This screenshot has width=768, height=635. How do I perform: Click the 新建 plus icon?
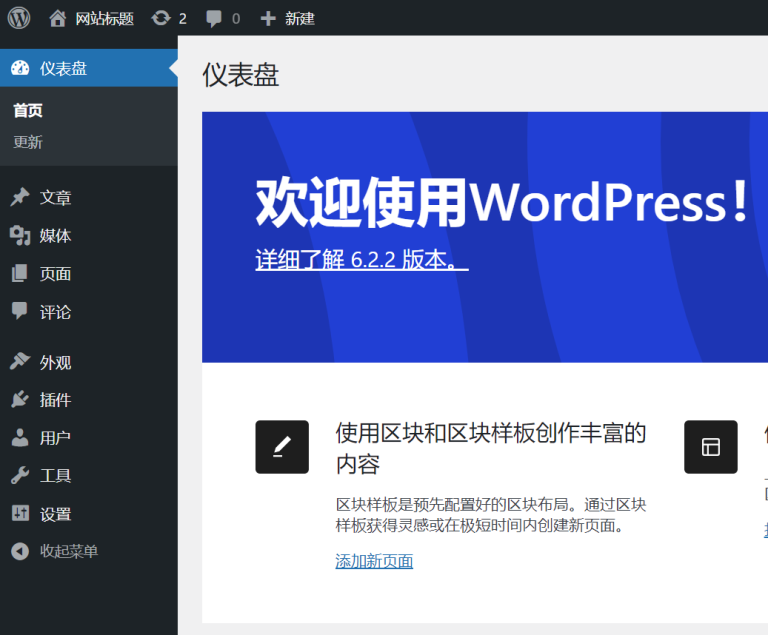[x=268, y=18]
